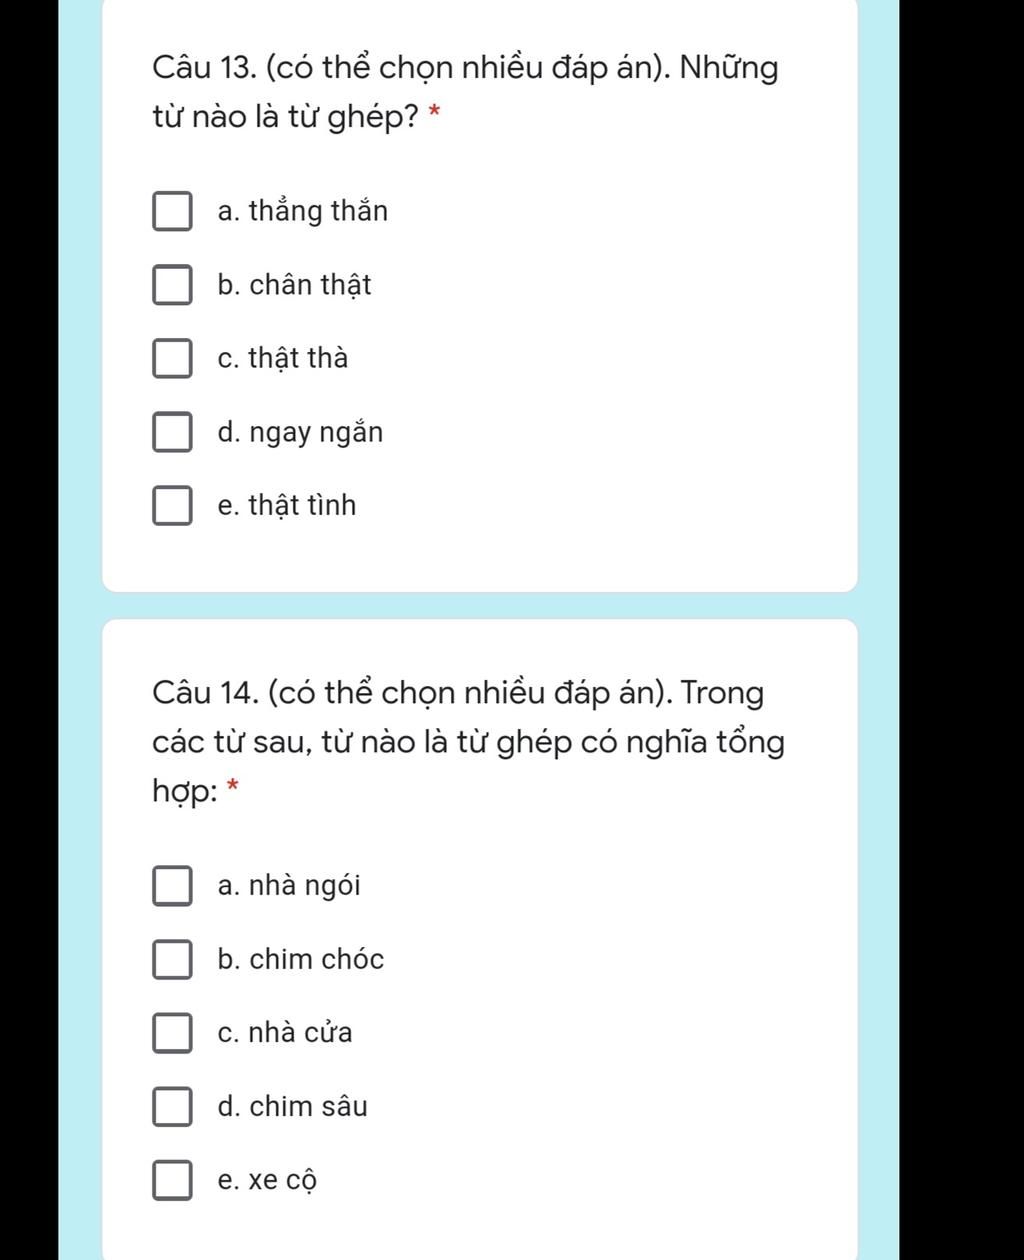
Task: Select the 'c. thật thà' checkbox
Action: click(x=171, y=359)
